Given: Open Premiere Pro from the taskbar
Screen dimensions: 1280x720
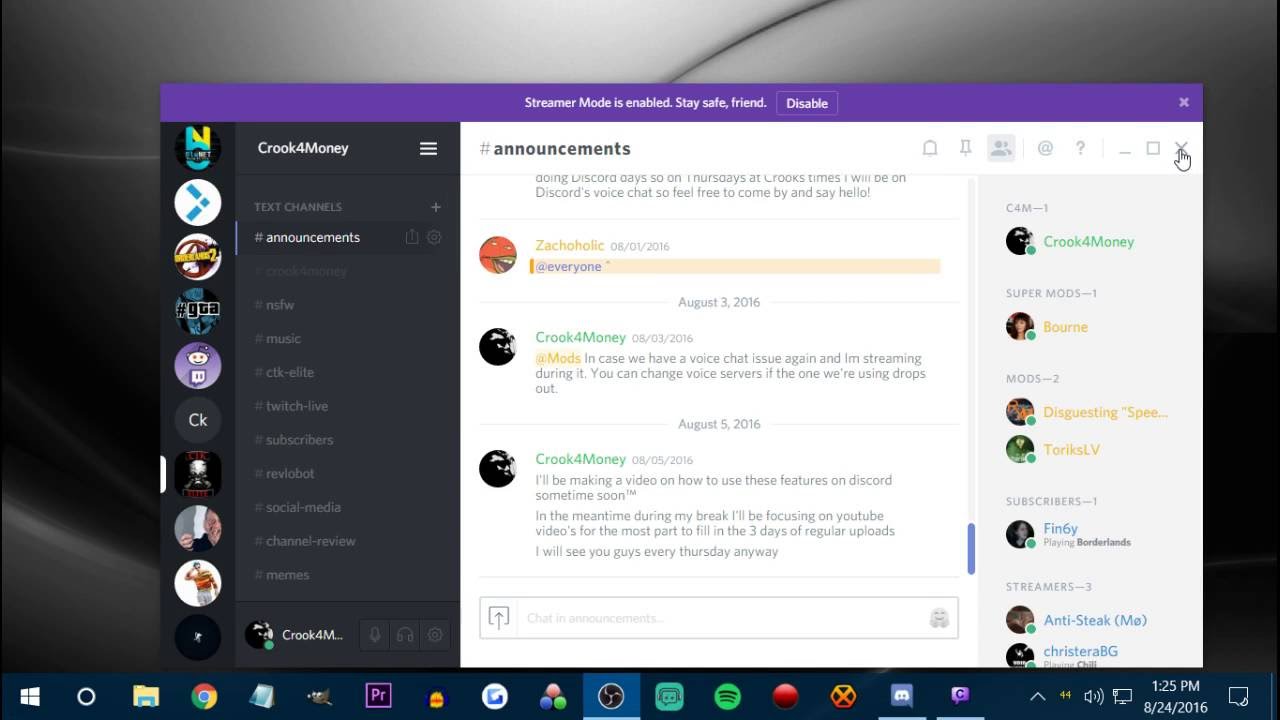Looking at the screenshot, I should coord(379,696).
